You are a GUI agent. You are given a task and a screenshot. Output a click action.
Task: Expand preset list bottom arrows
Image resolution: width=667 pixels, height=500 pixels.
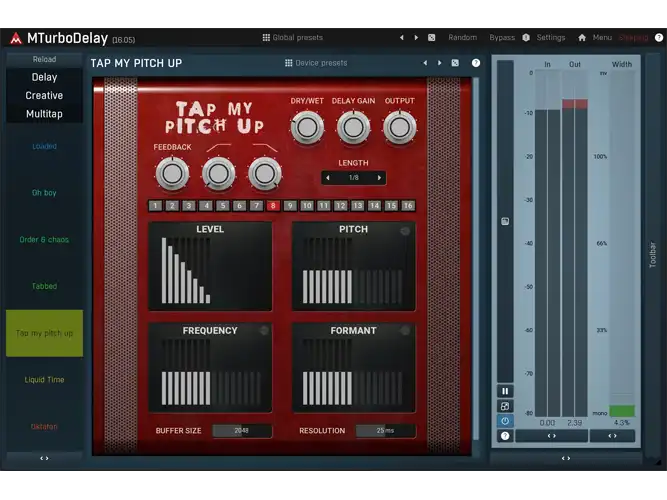pyautogui.click(x=44, y=458)
